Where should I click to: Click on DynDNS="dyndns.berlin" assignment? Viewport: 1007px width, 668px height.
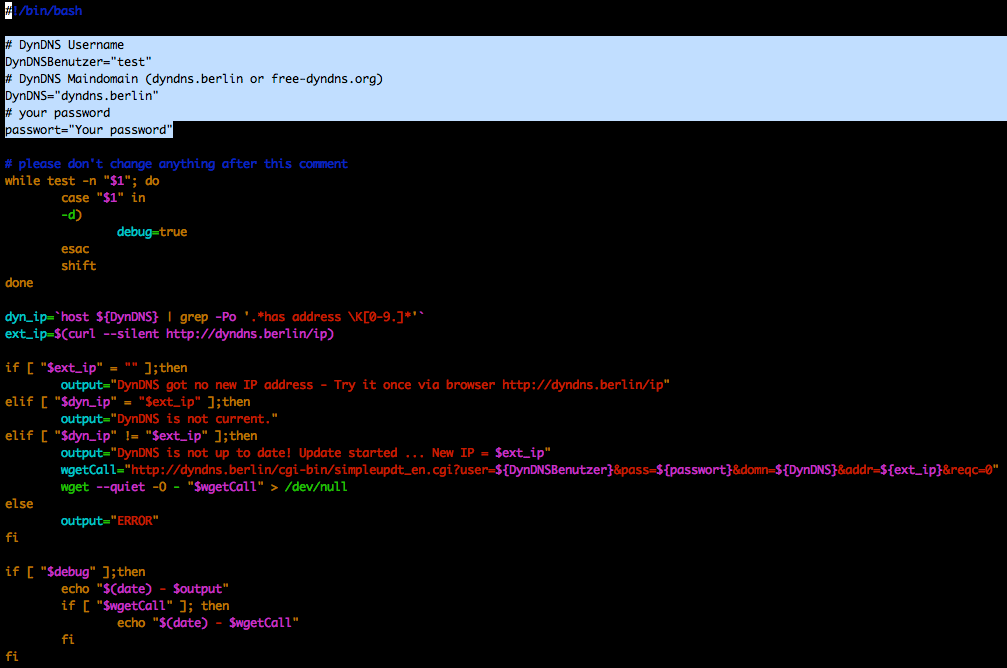point(82,96)
